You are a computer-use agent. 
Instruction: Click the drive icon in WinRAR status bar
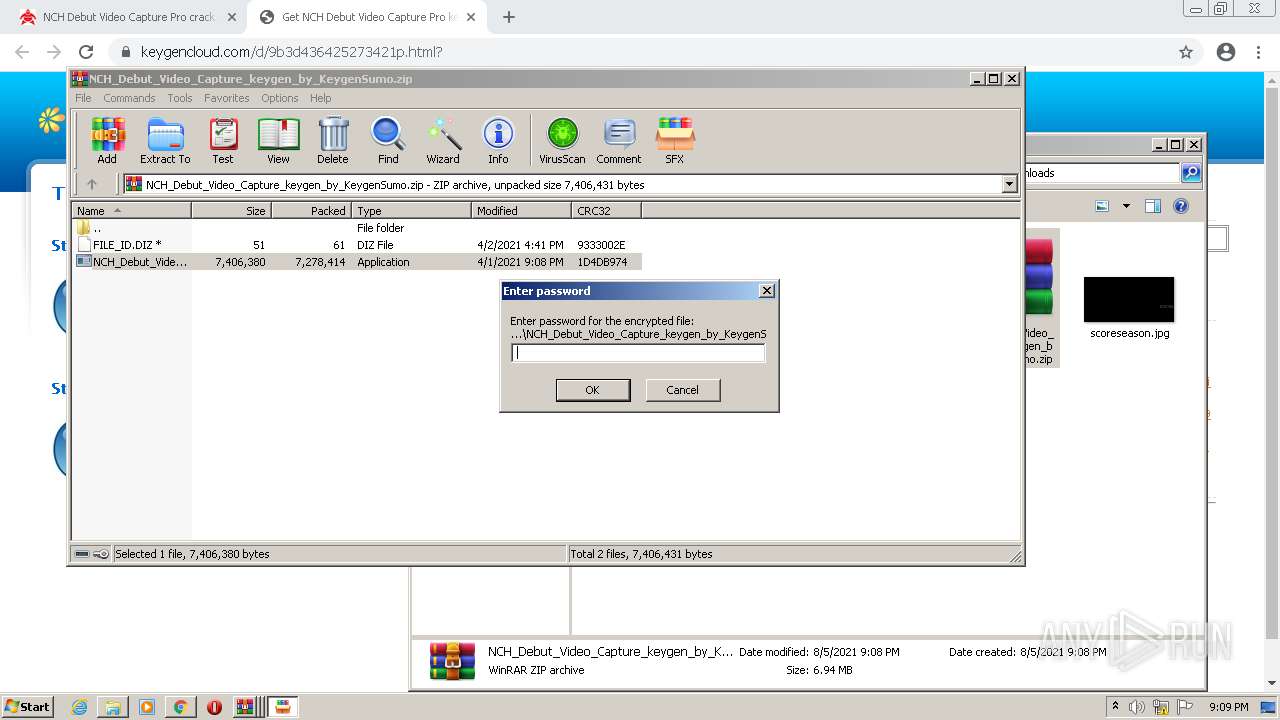pos(82,554)
